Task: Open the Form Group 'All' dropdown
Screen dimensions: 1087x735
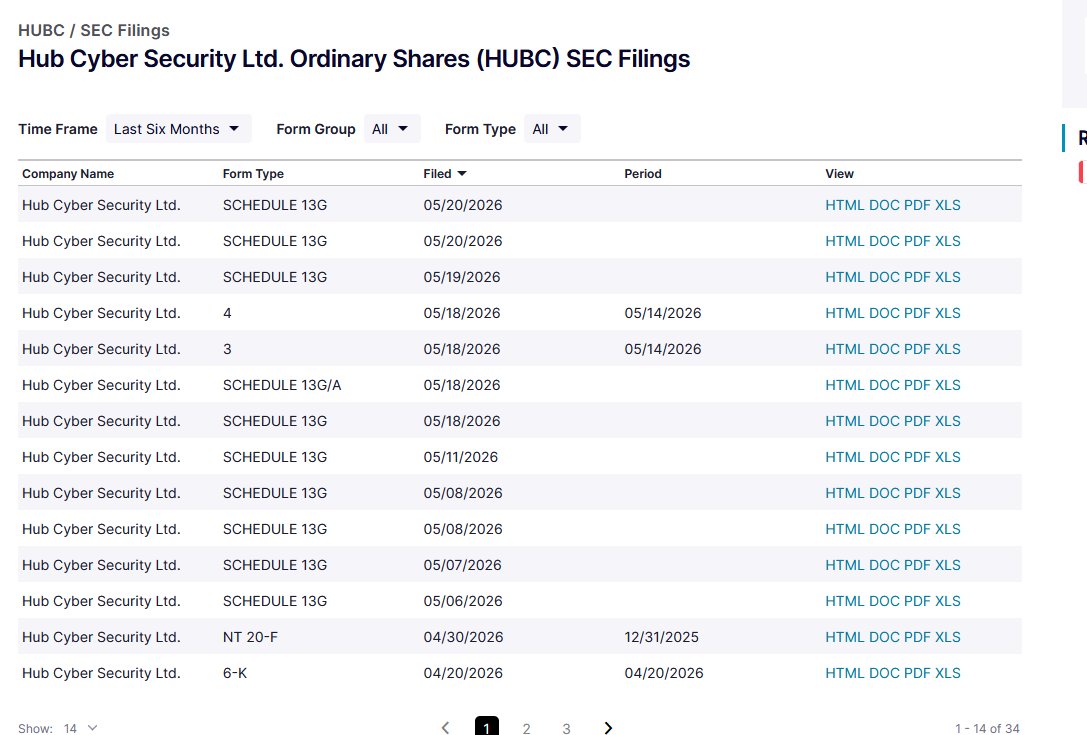Action: coord(392,129)
